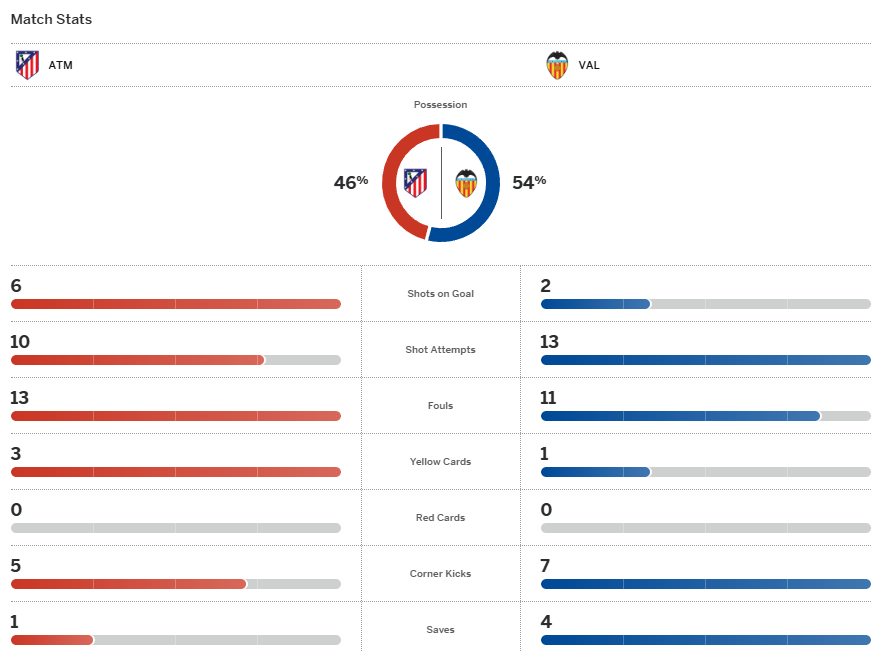Select the VAL team name link
This screenshot has width=882, height=651.
coord(589,66)
